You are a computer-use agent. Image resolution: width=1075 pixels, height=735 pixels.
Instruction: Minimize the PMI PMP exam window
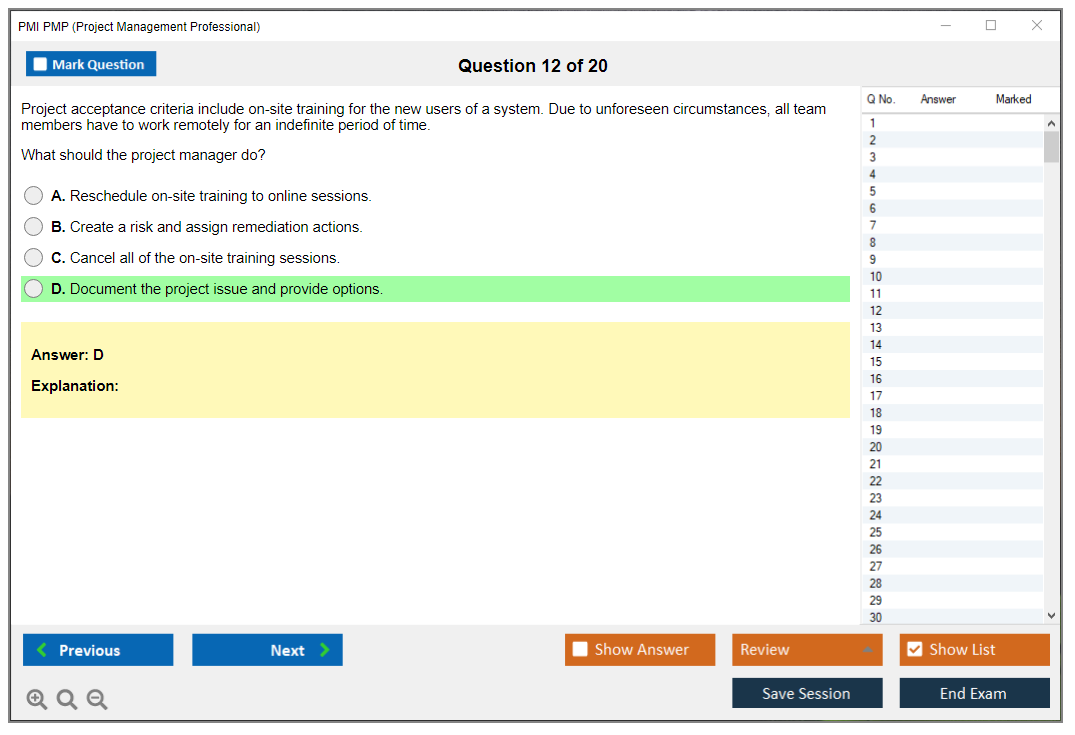(x=946, y=26)
